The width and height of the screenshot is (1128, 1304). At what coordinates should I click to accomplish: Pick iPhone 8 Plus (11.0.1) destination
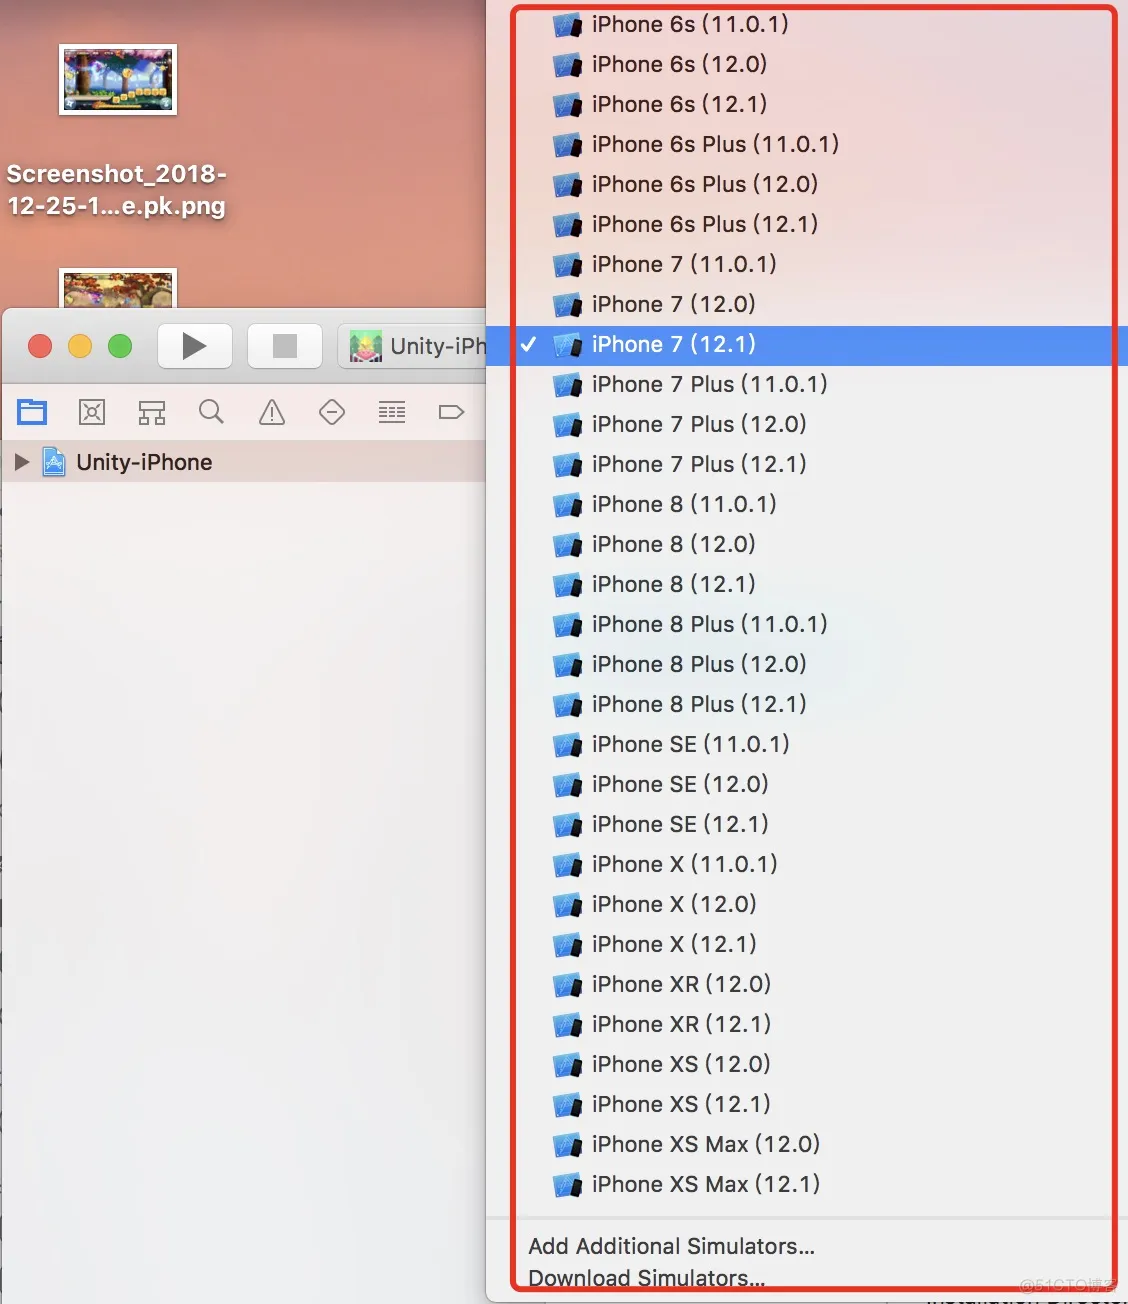coord(807,624)
